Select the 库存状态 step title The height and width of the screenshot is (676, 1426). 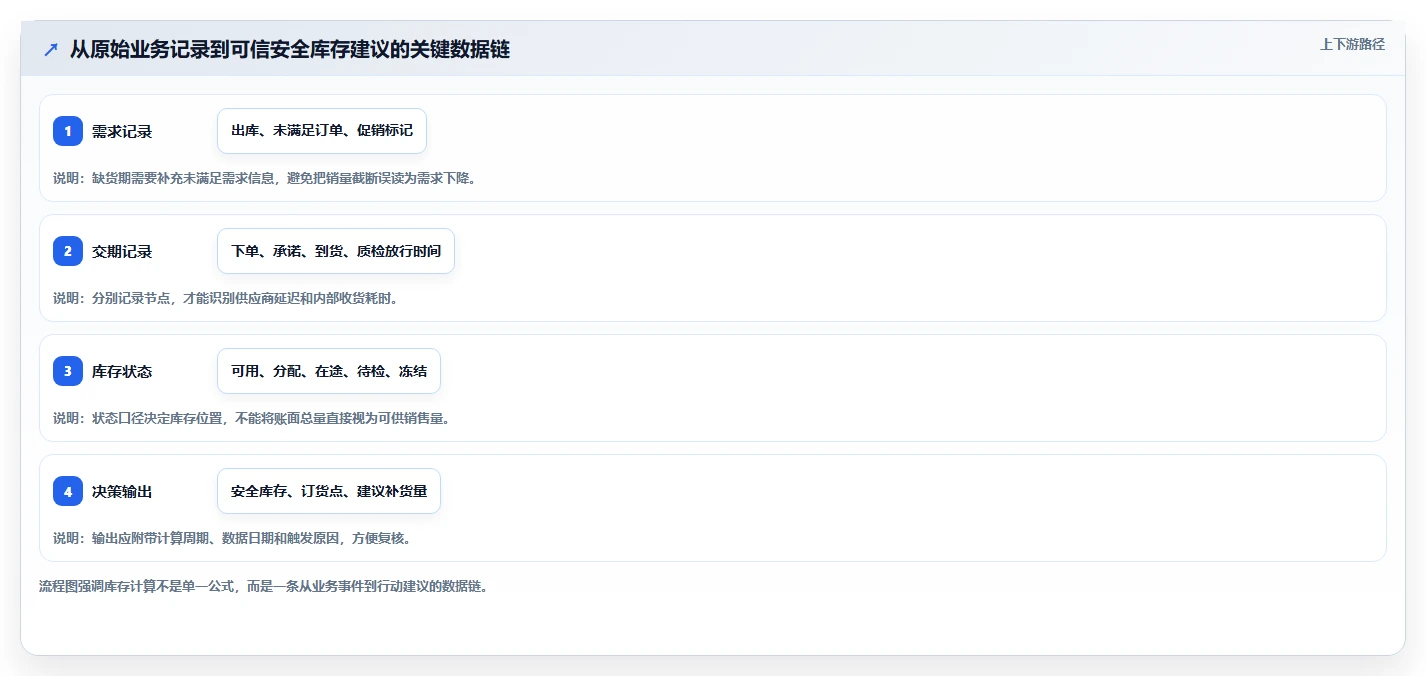pyautogui.click(x=122, y=371)
